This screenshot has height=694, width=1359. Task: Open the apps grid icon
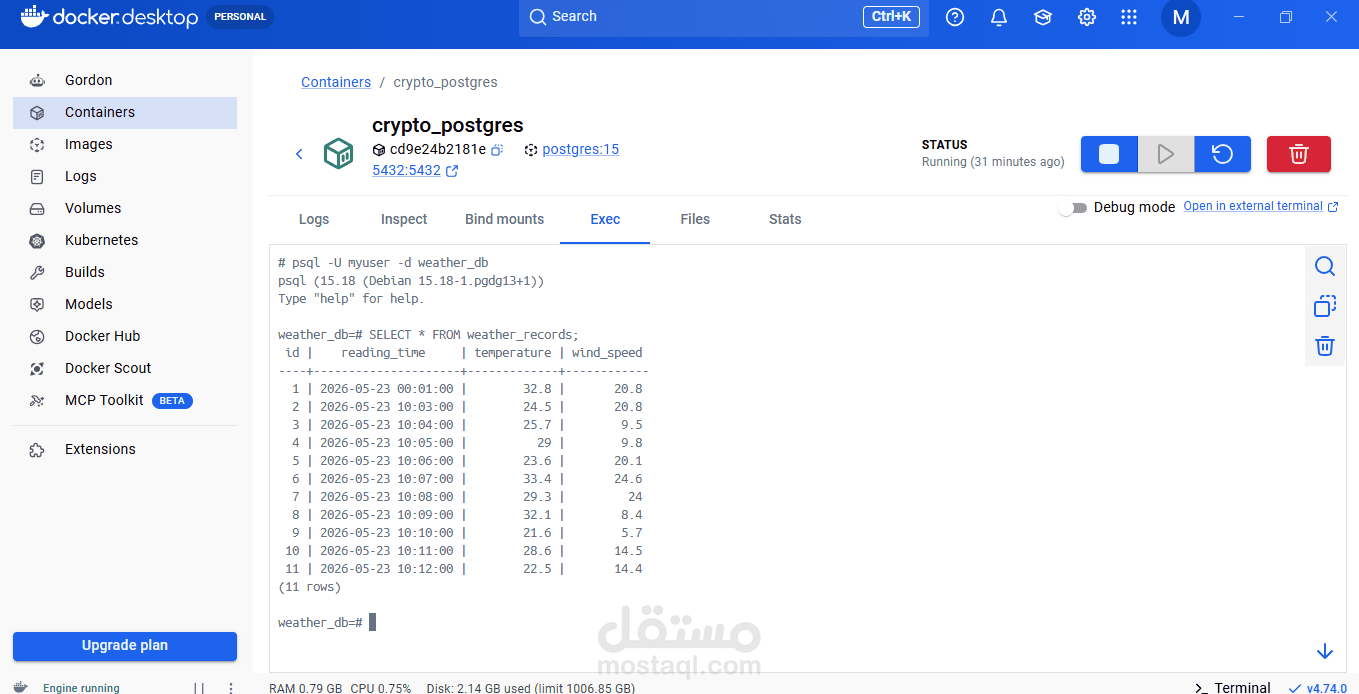(1129, 17)
